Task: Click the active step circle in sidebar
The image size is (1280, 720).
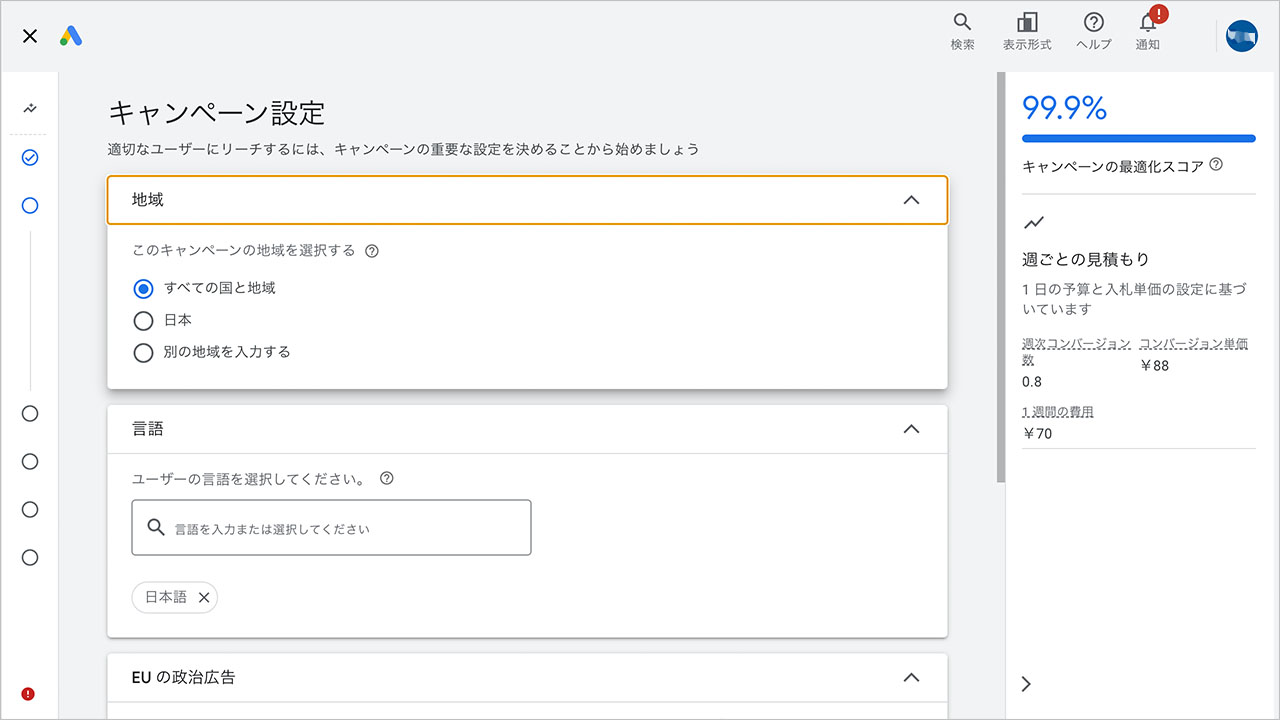Action: tap(30, 205)
